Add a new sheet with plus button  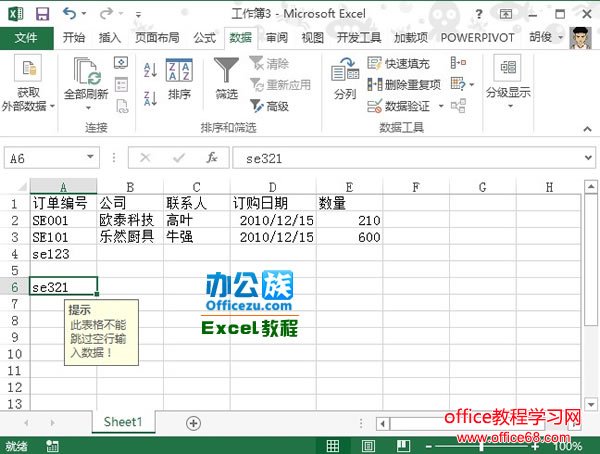[193, 423]
